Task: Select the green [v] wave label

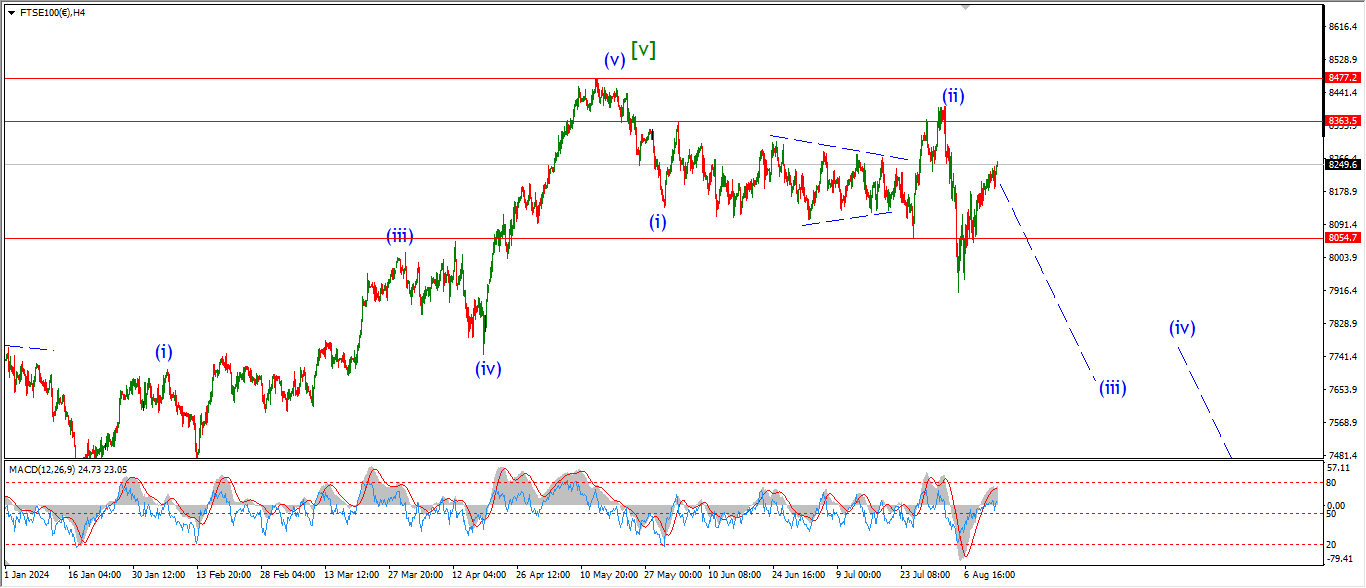Action: click(643, 49)
